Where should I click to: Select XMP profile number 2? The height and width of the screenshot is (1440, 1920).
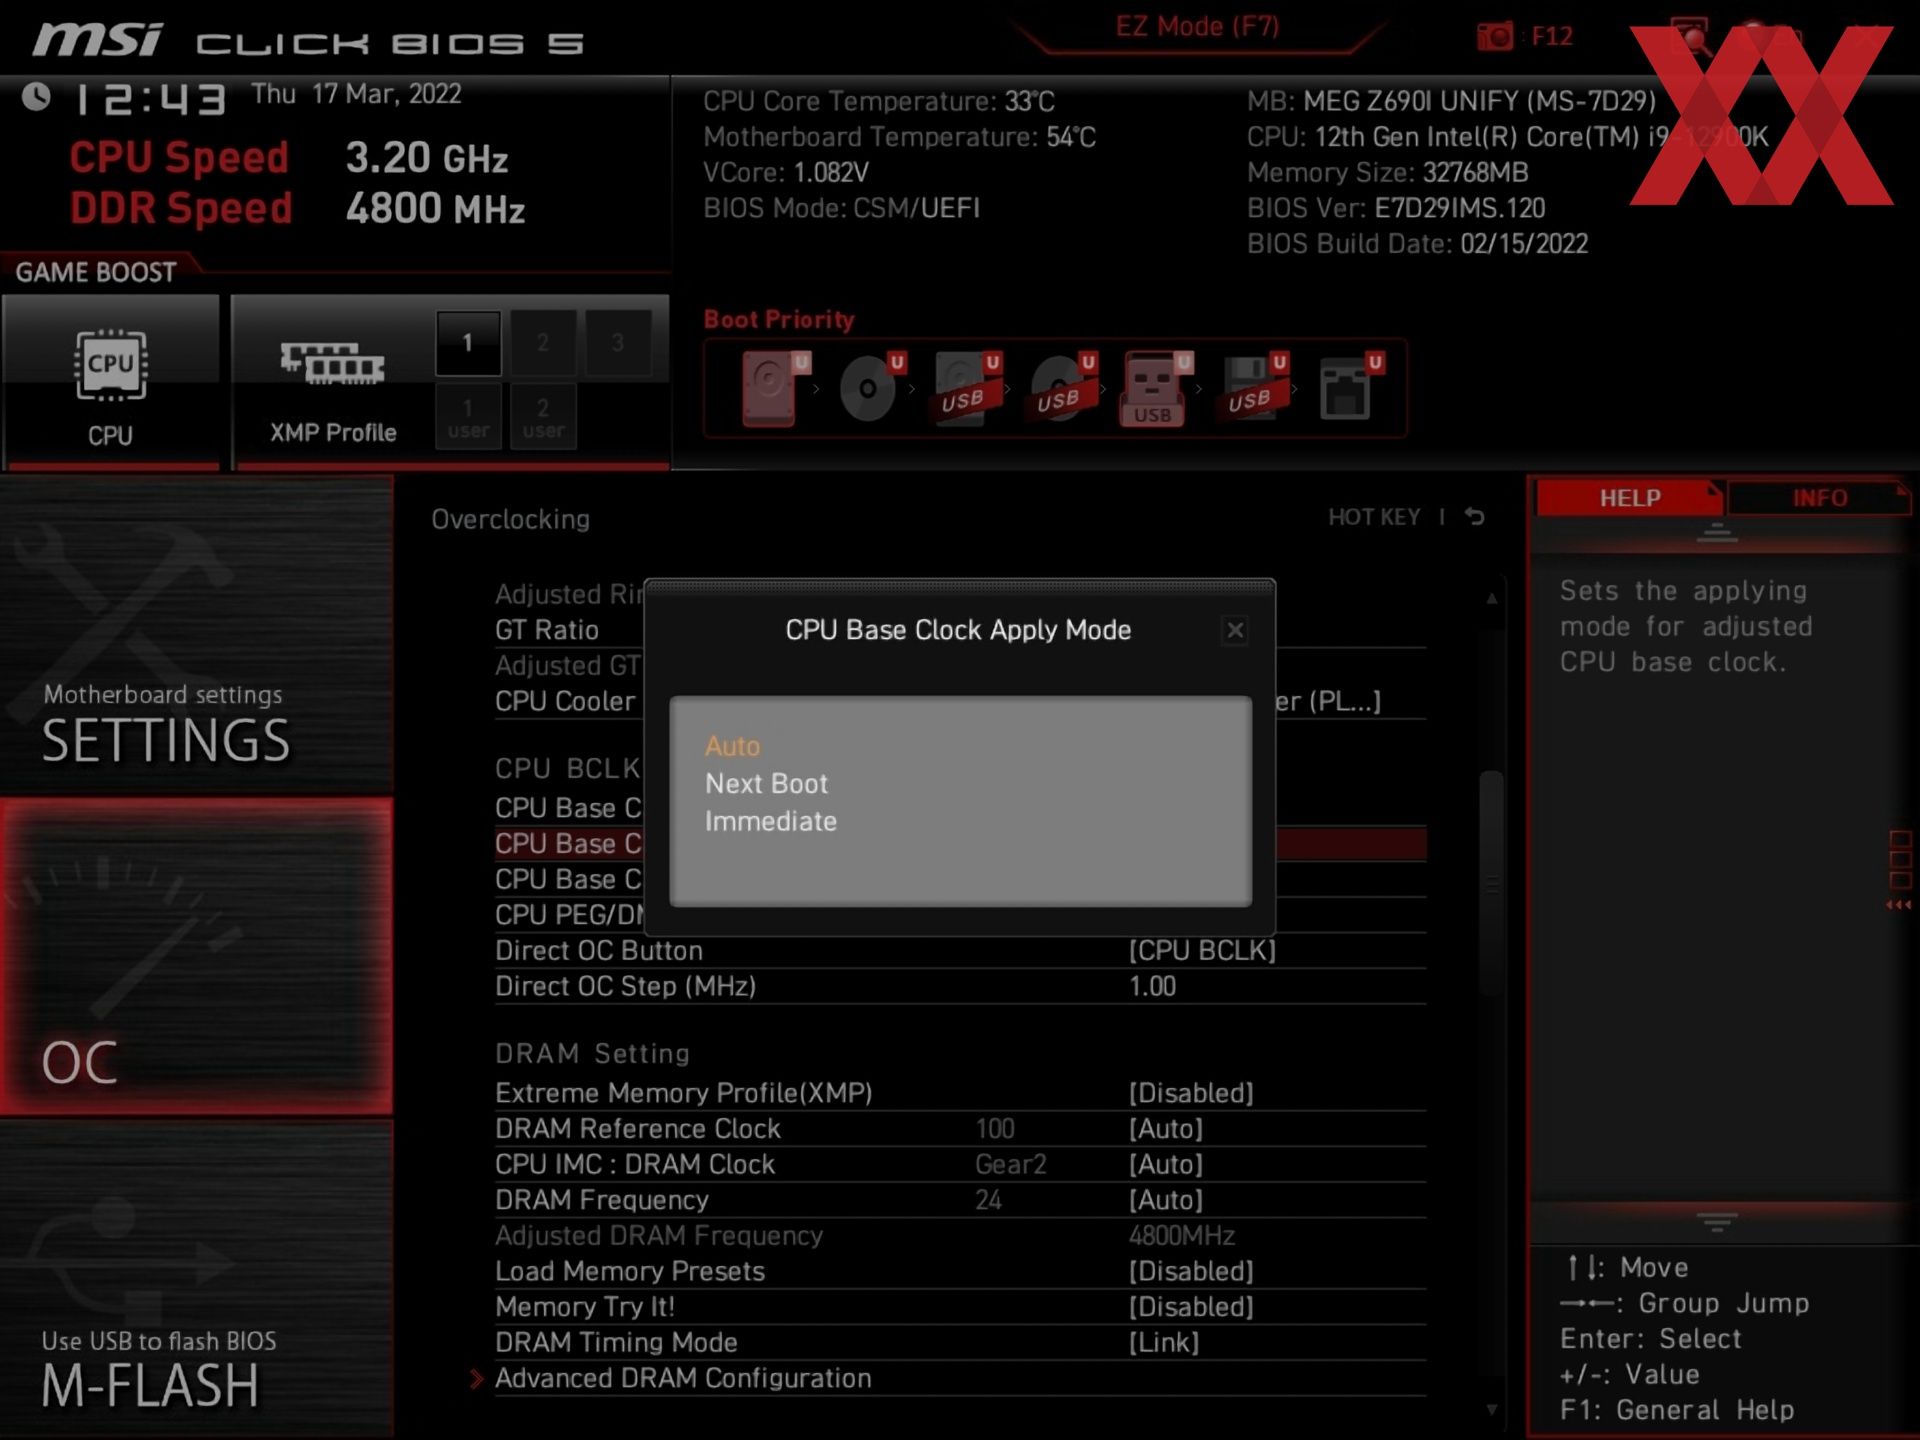543,343
